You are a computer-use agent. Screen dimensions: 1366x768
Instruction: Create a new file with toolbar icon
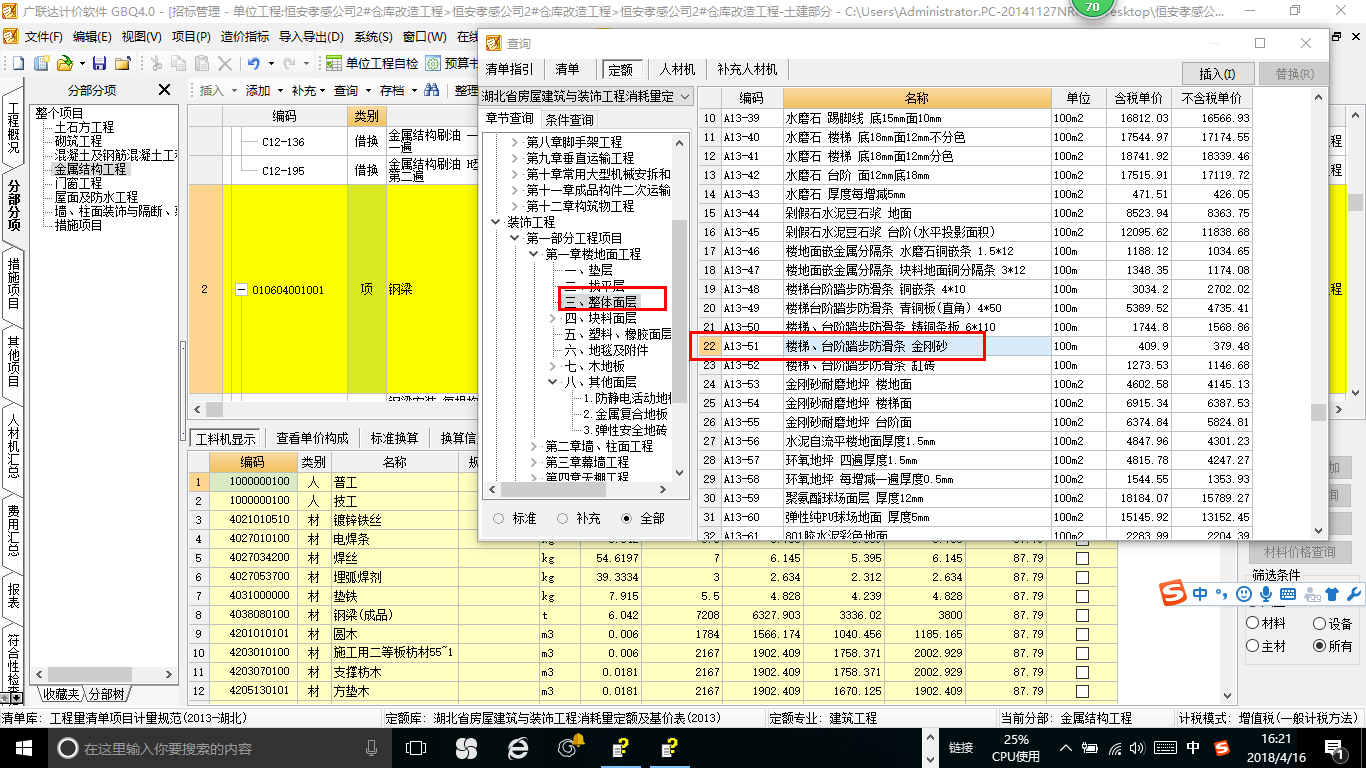[x=17, y=63]
